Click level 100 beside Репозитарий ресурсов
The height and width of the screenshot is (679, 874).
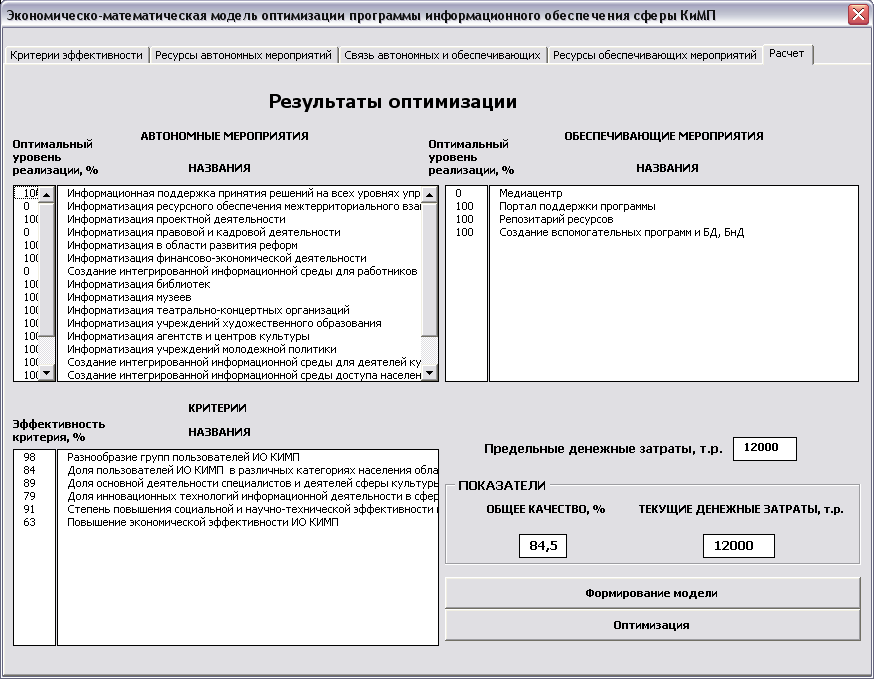click(x=466, y=219)
